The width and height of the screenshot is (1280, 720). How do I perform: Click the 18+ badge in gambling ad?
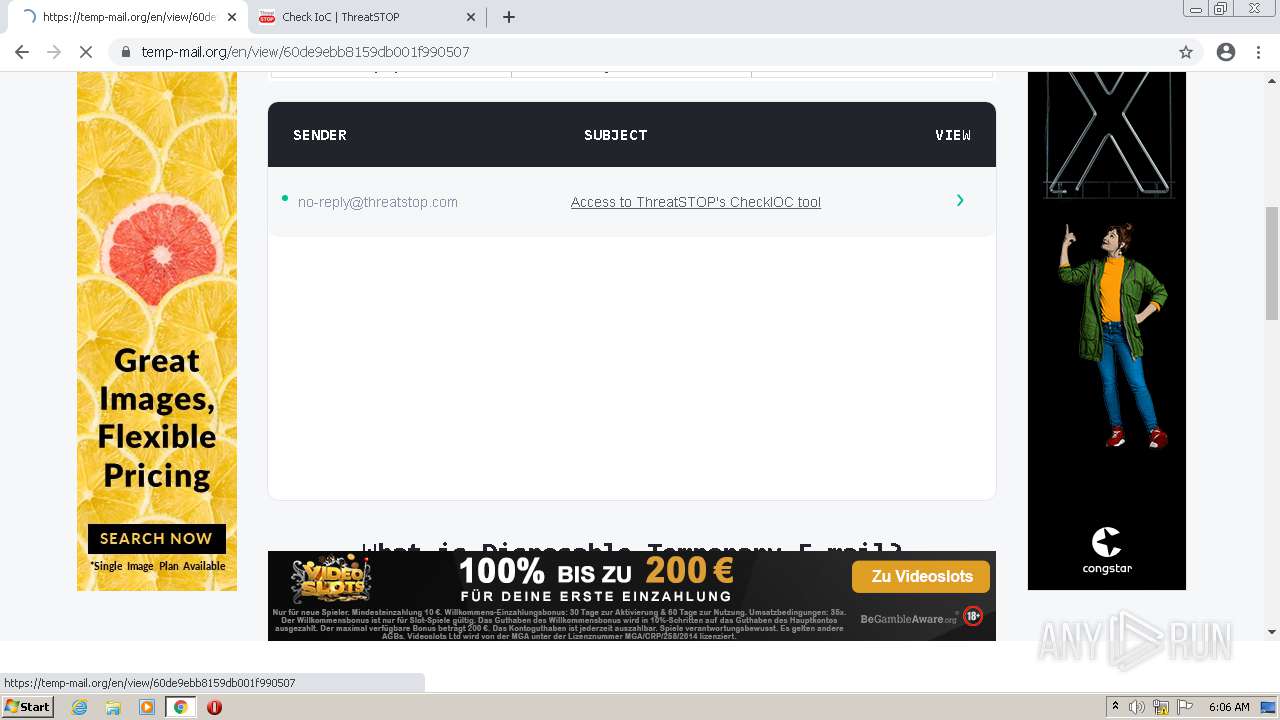pos(973,616)
